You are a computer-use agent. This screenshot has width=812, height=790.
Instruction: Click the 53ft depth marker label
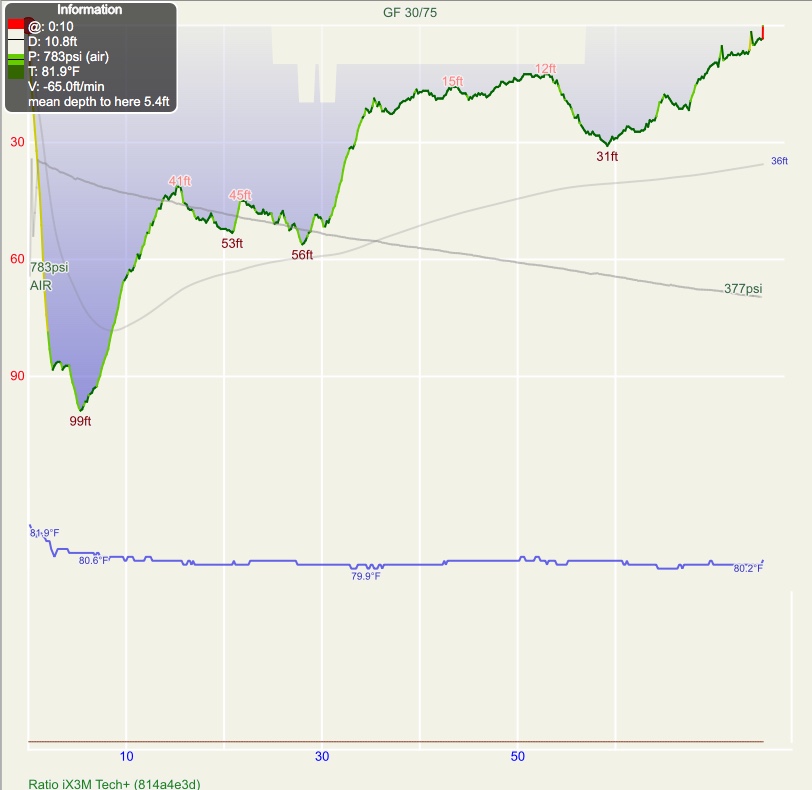point(232,243)
